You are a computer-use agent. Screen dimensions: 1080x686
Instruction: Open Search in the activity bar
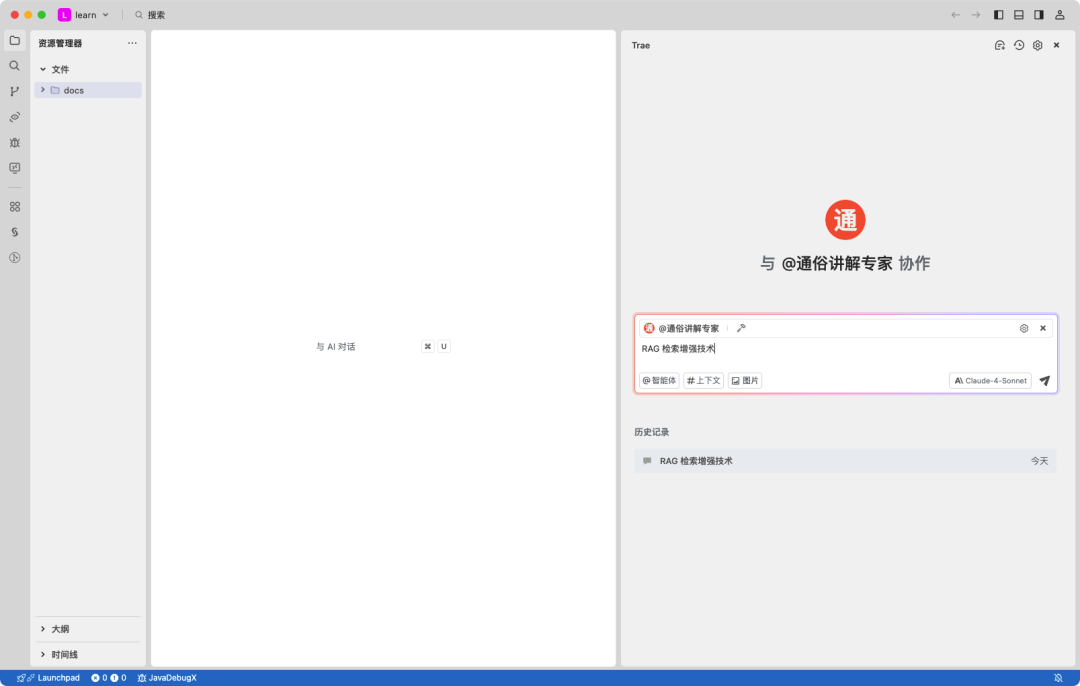[14, 66]
